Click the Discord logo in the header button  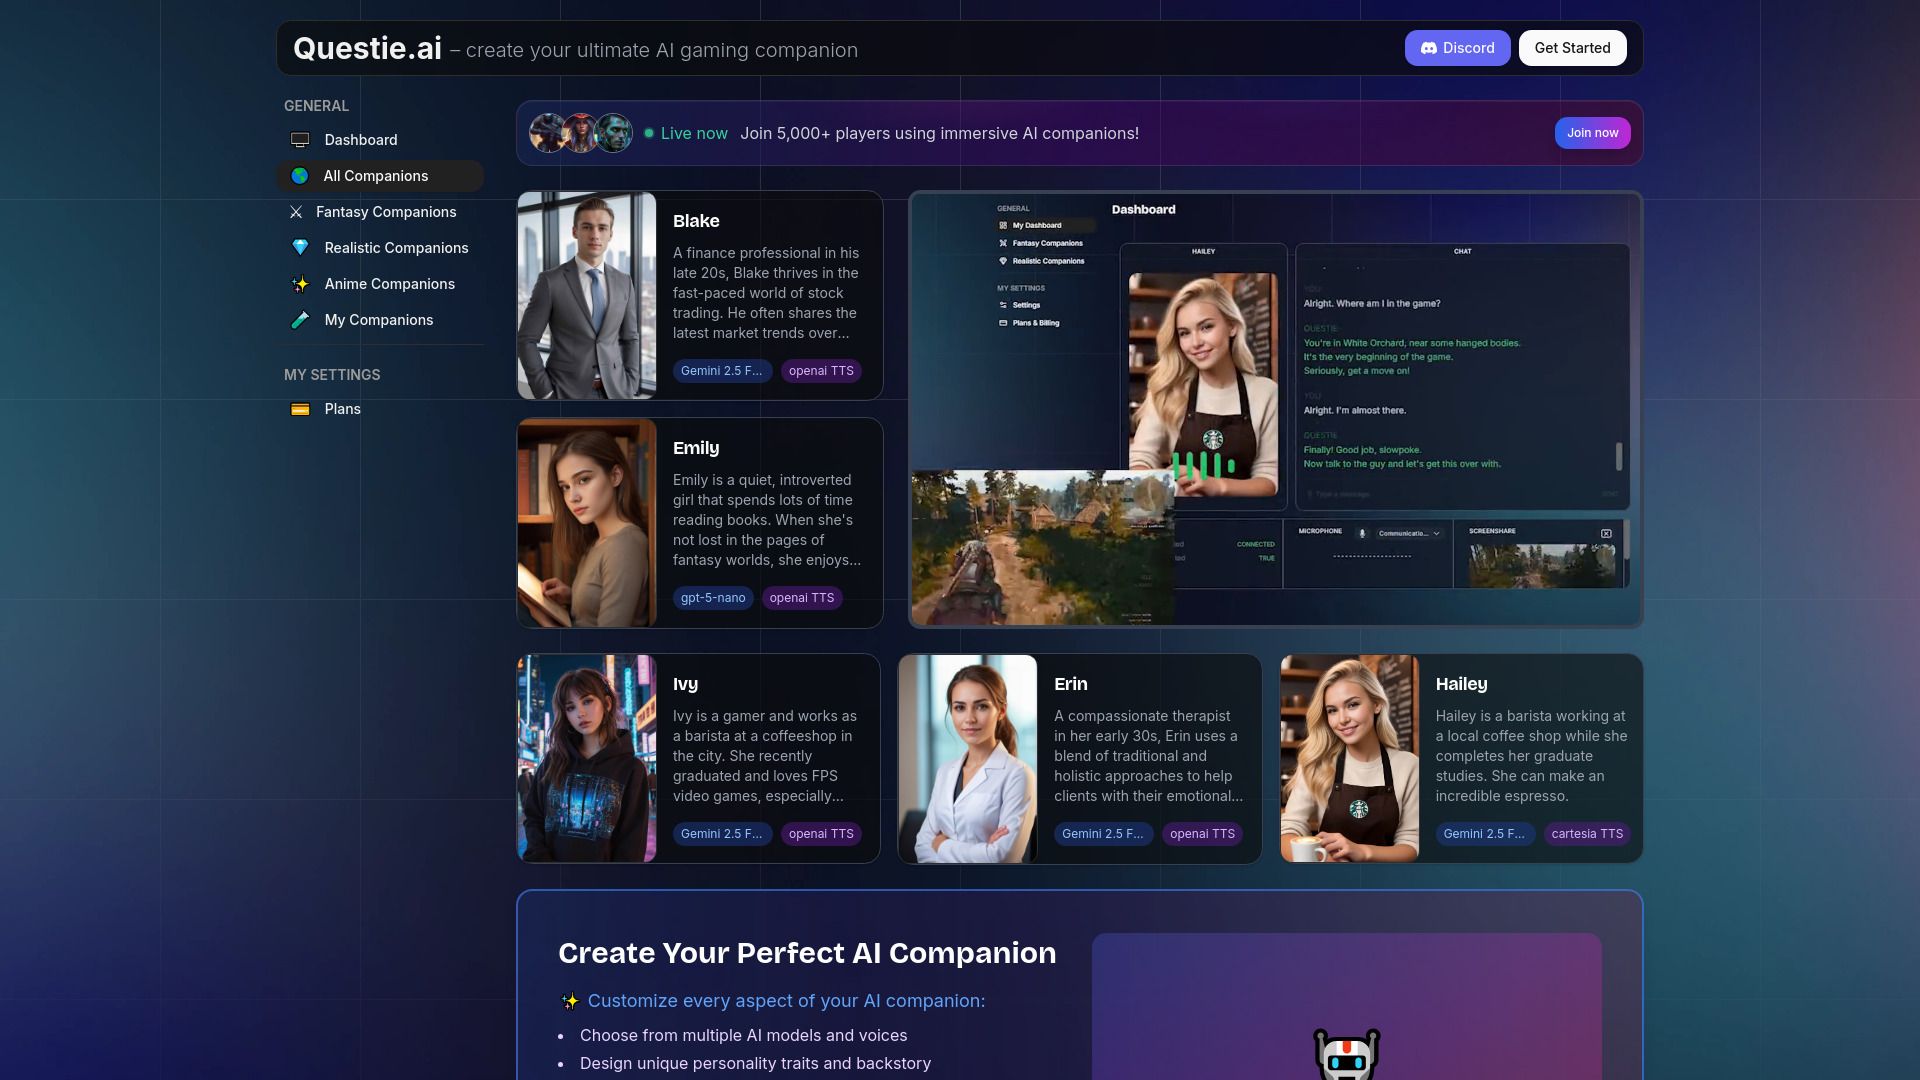[x=1428, y=47]
